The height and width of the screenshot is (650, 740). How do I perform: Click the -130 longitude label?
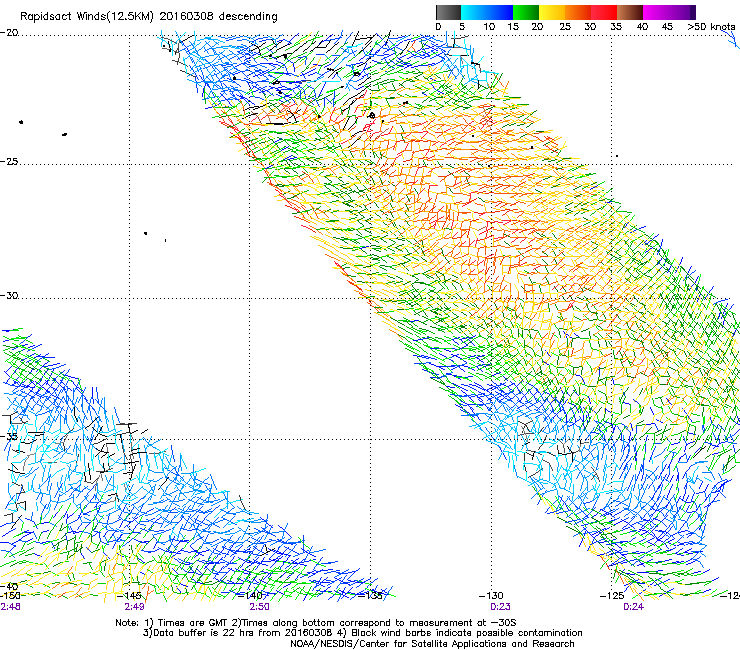click(x=491, y=595)
